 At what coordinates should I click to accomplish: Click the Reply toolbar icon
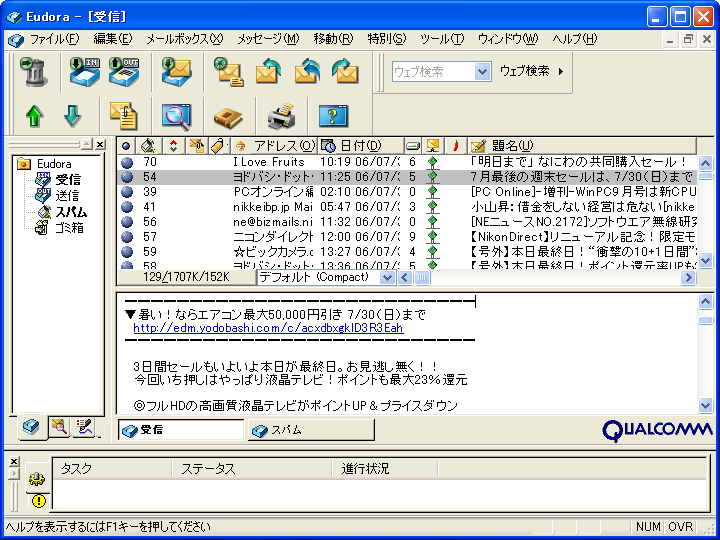[x=269, y=72]
